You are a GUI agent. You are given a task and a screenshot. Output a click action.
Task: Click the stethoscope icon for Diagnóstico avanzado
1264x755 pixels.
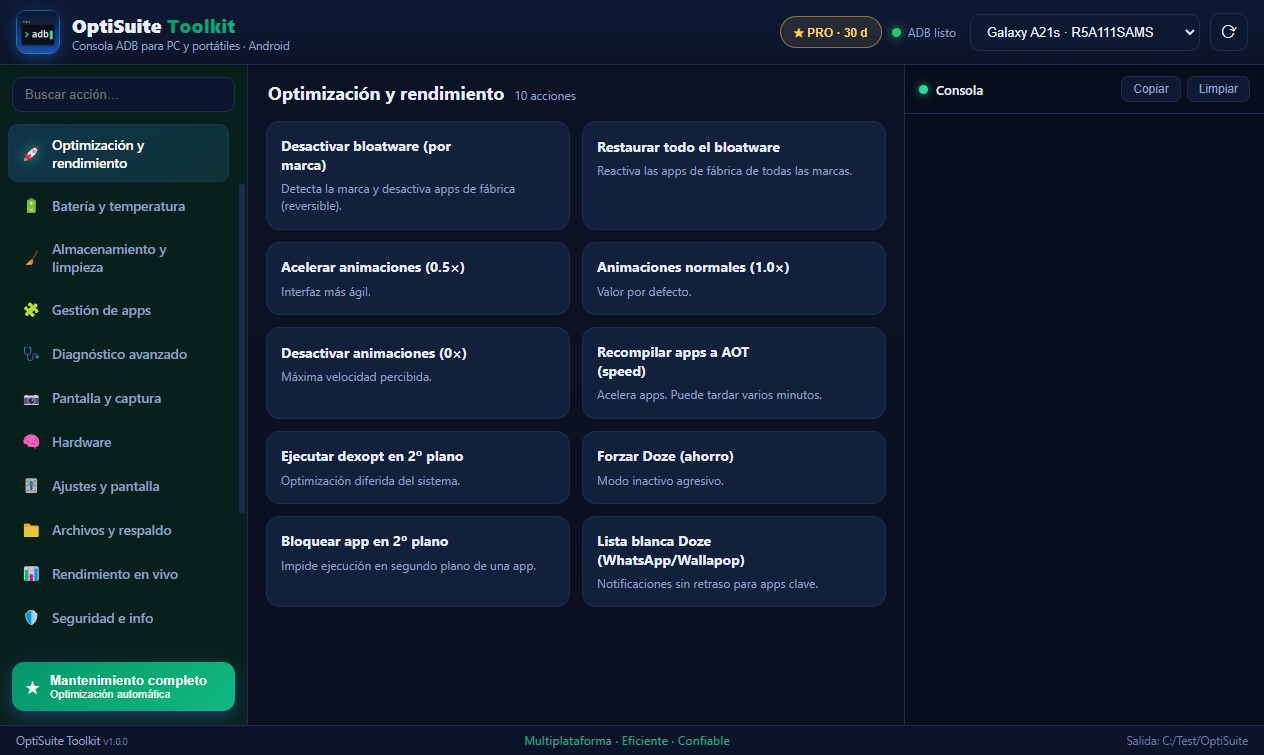(31, 354)
